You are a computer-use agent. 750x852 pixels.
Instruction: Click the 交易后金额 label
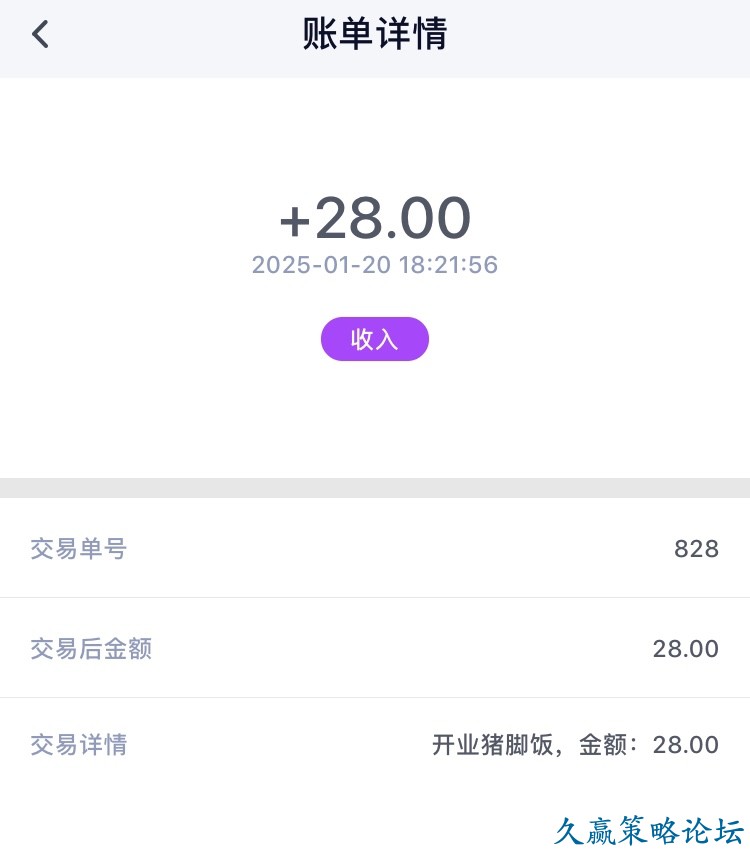coord(91,648)
